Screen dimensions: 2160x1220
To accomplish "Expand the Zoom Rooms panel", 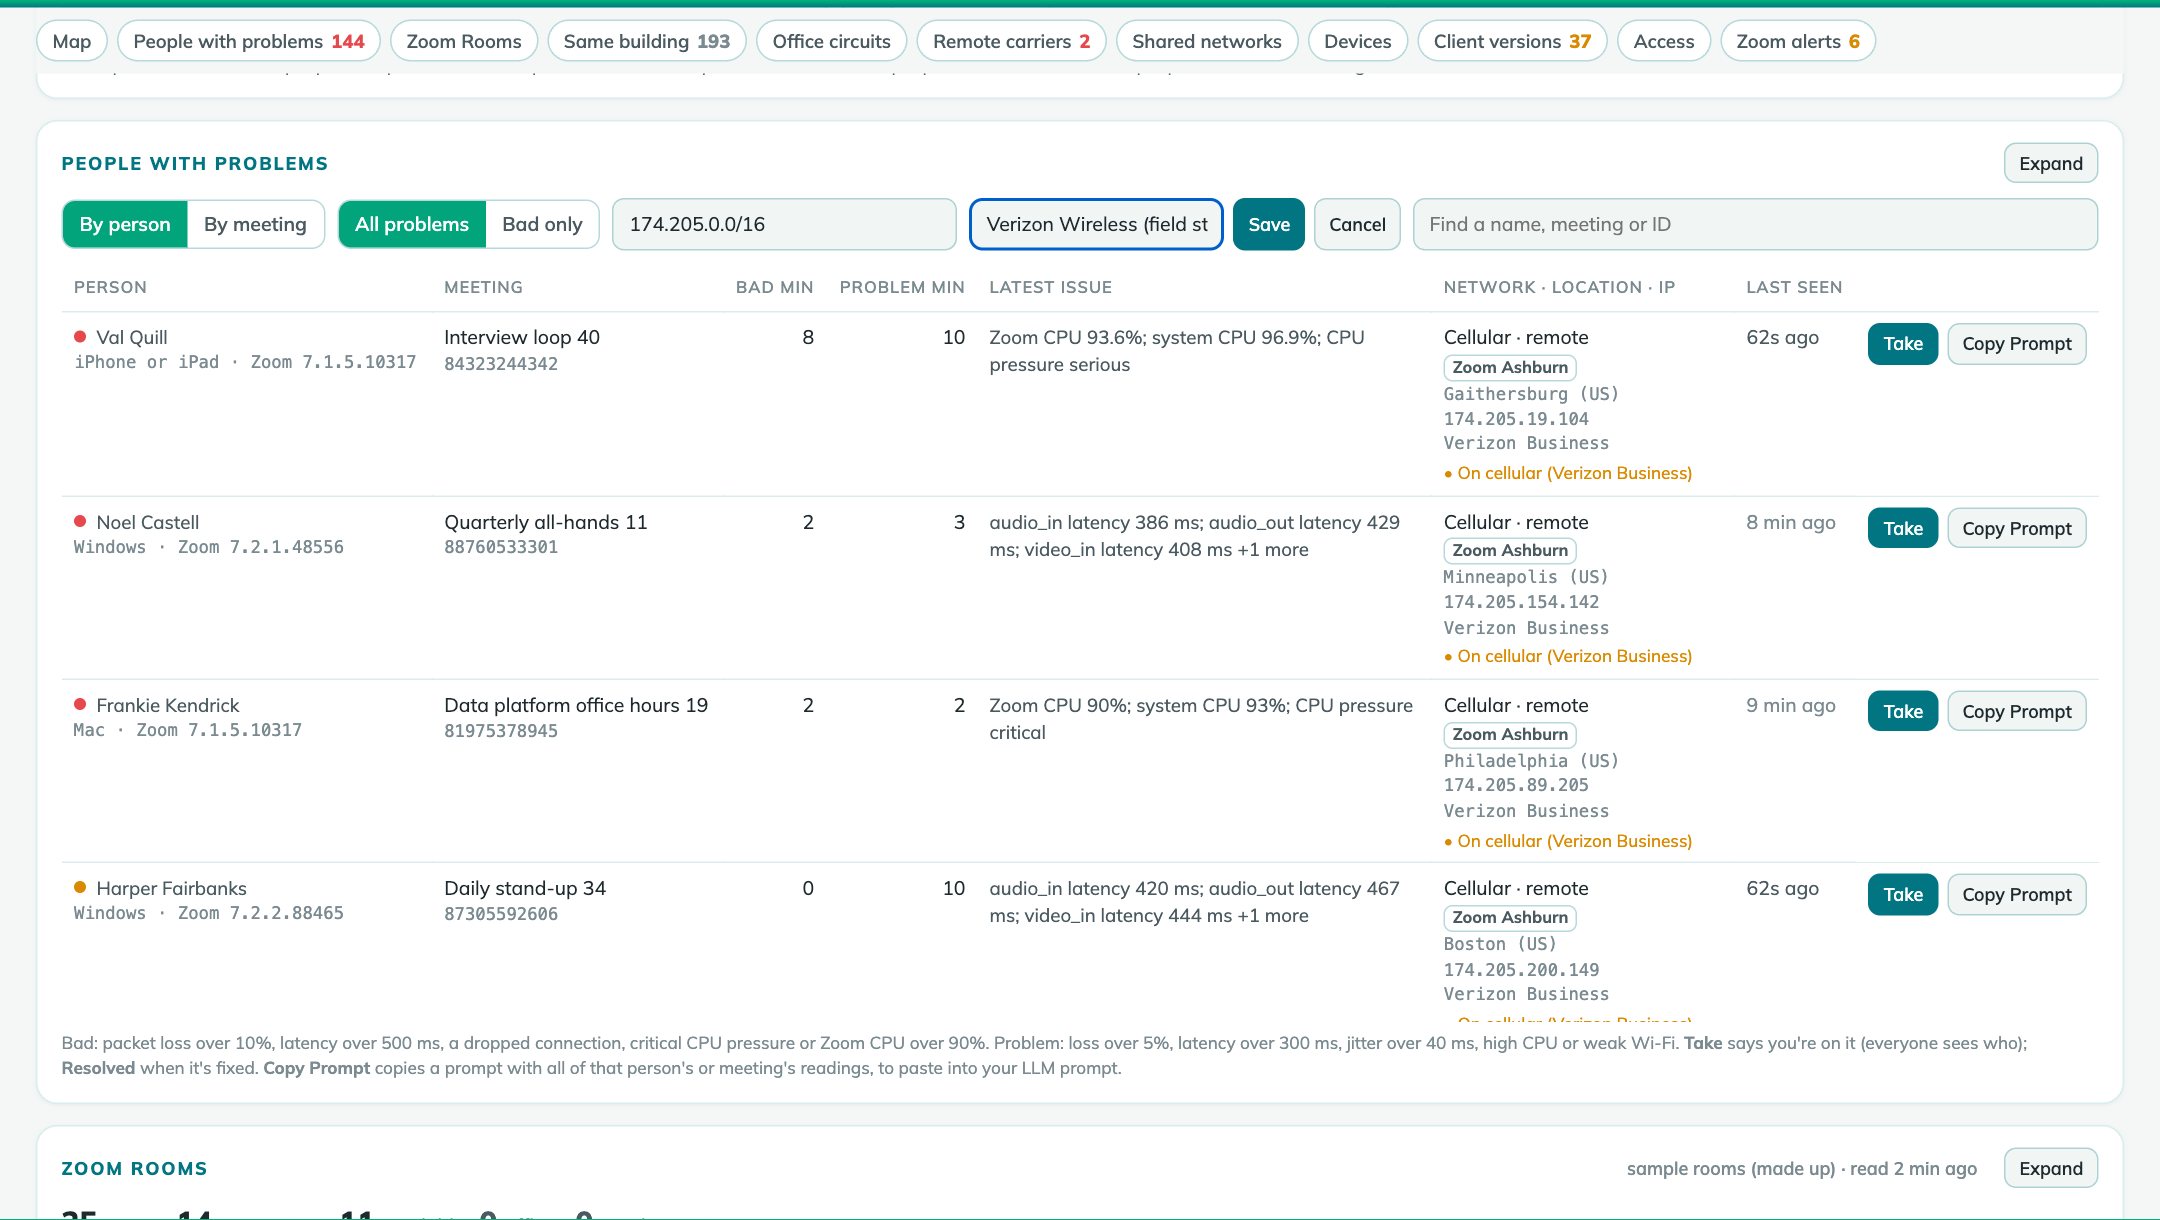I will pyautogui.click(x=2050, y=1168).
